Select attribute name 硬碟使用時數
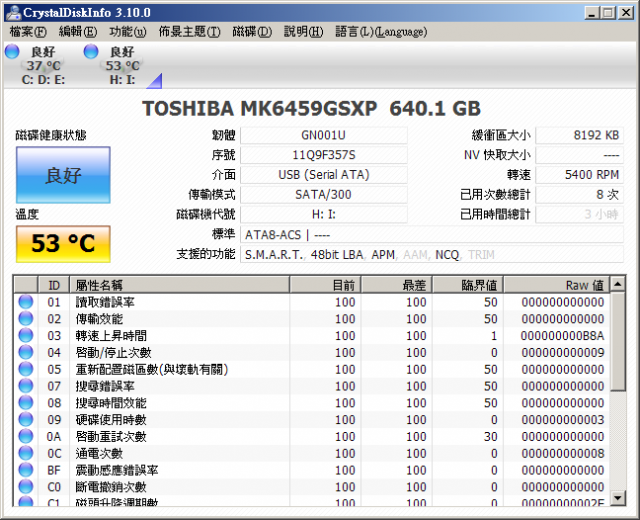The width and height of the screenshot is (640, 520). 111,420
